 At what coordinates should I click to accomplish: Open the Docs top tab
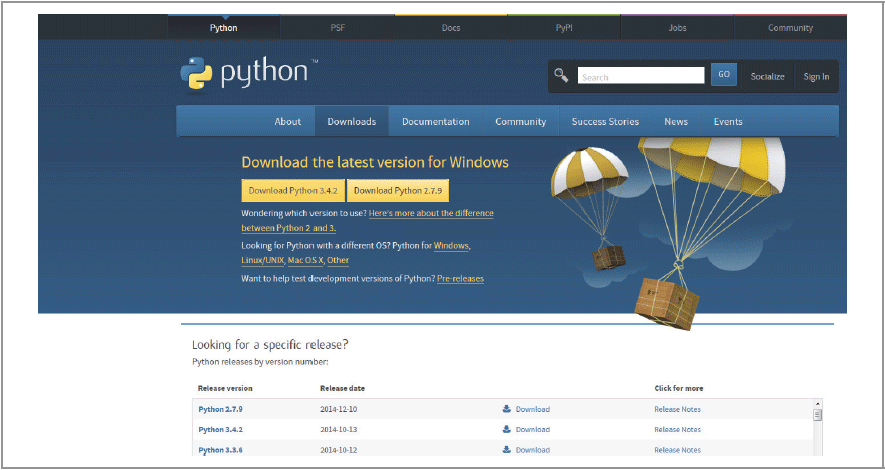point(451,28)
